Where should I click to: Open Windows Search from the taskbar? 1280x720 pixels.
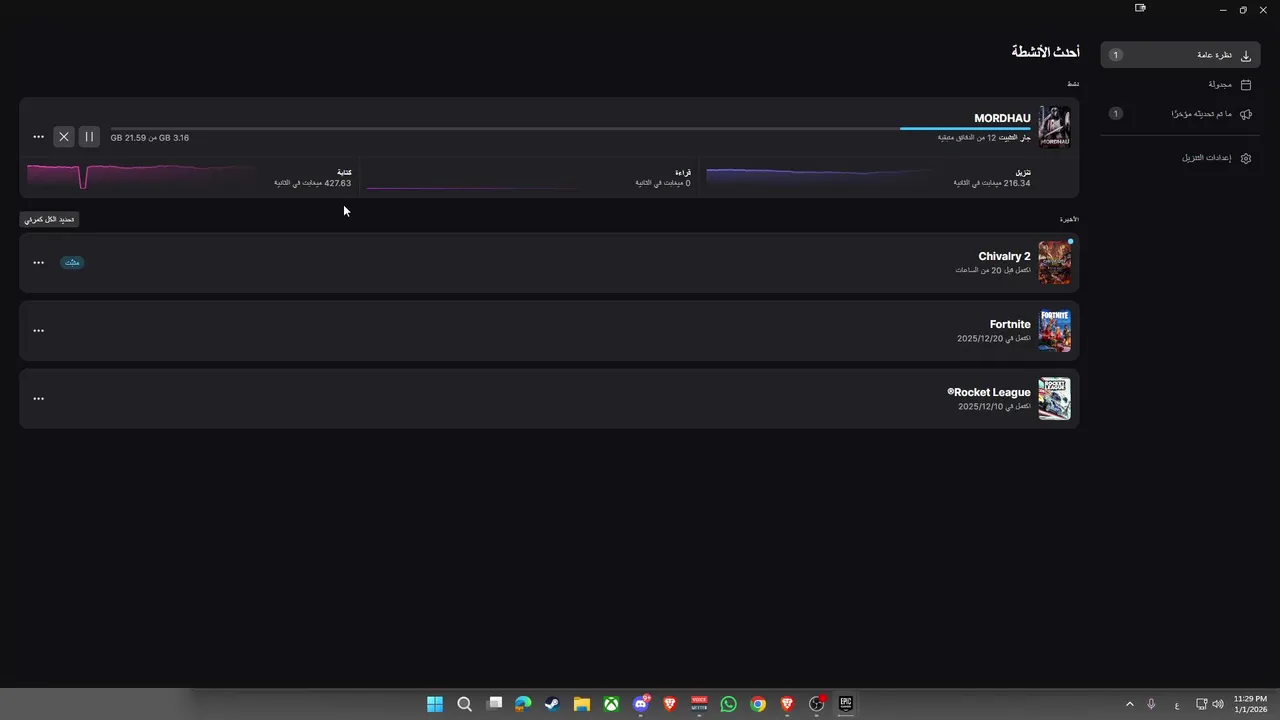[x=464, y=704]
